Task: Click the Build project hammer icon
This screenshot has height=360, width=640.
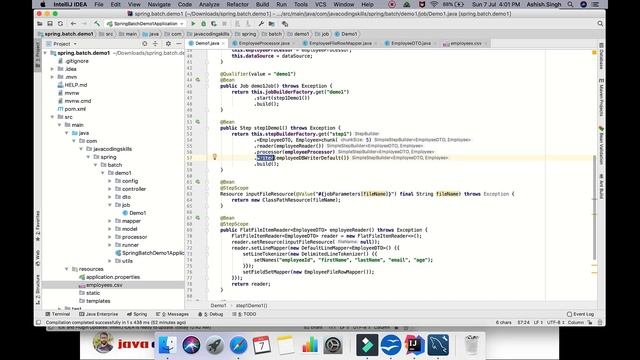Action: pyautogui.click(x=97, y=24)
